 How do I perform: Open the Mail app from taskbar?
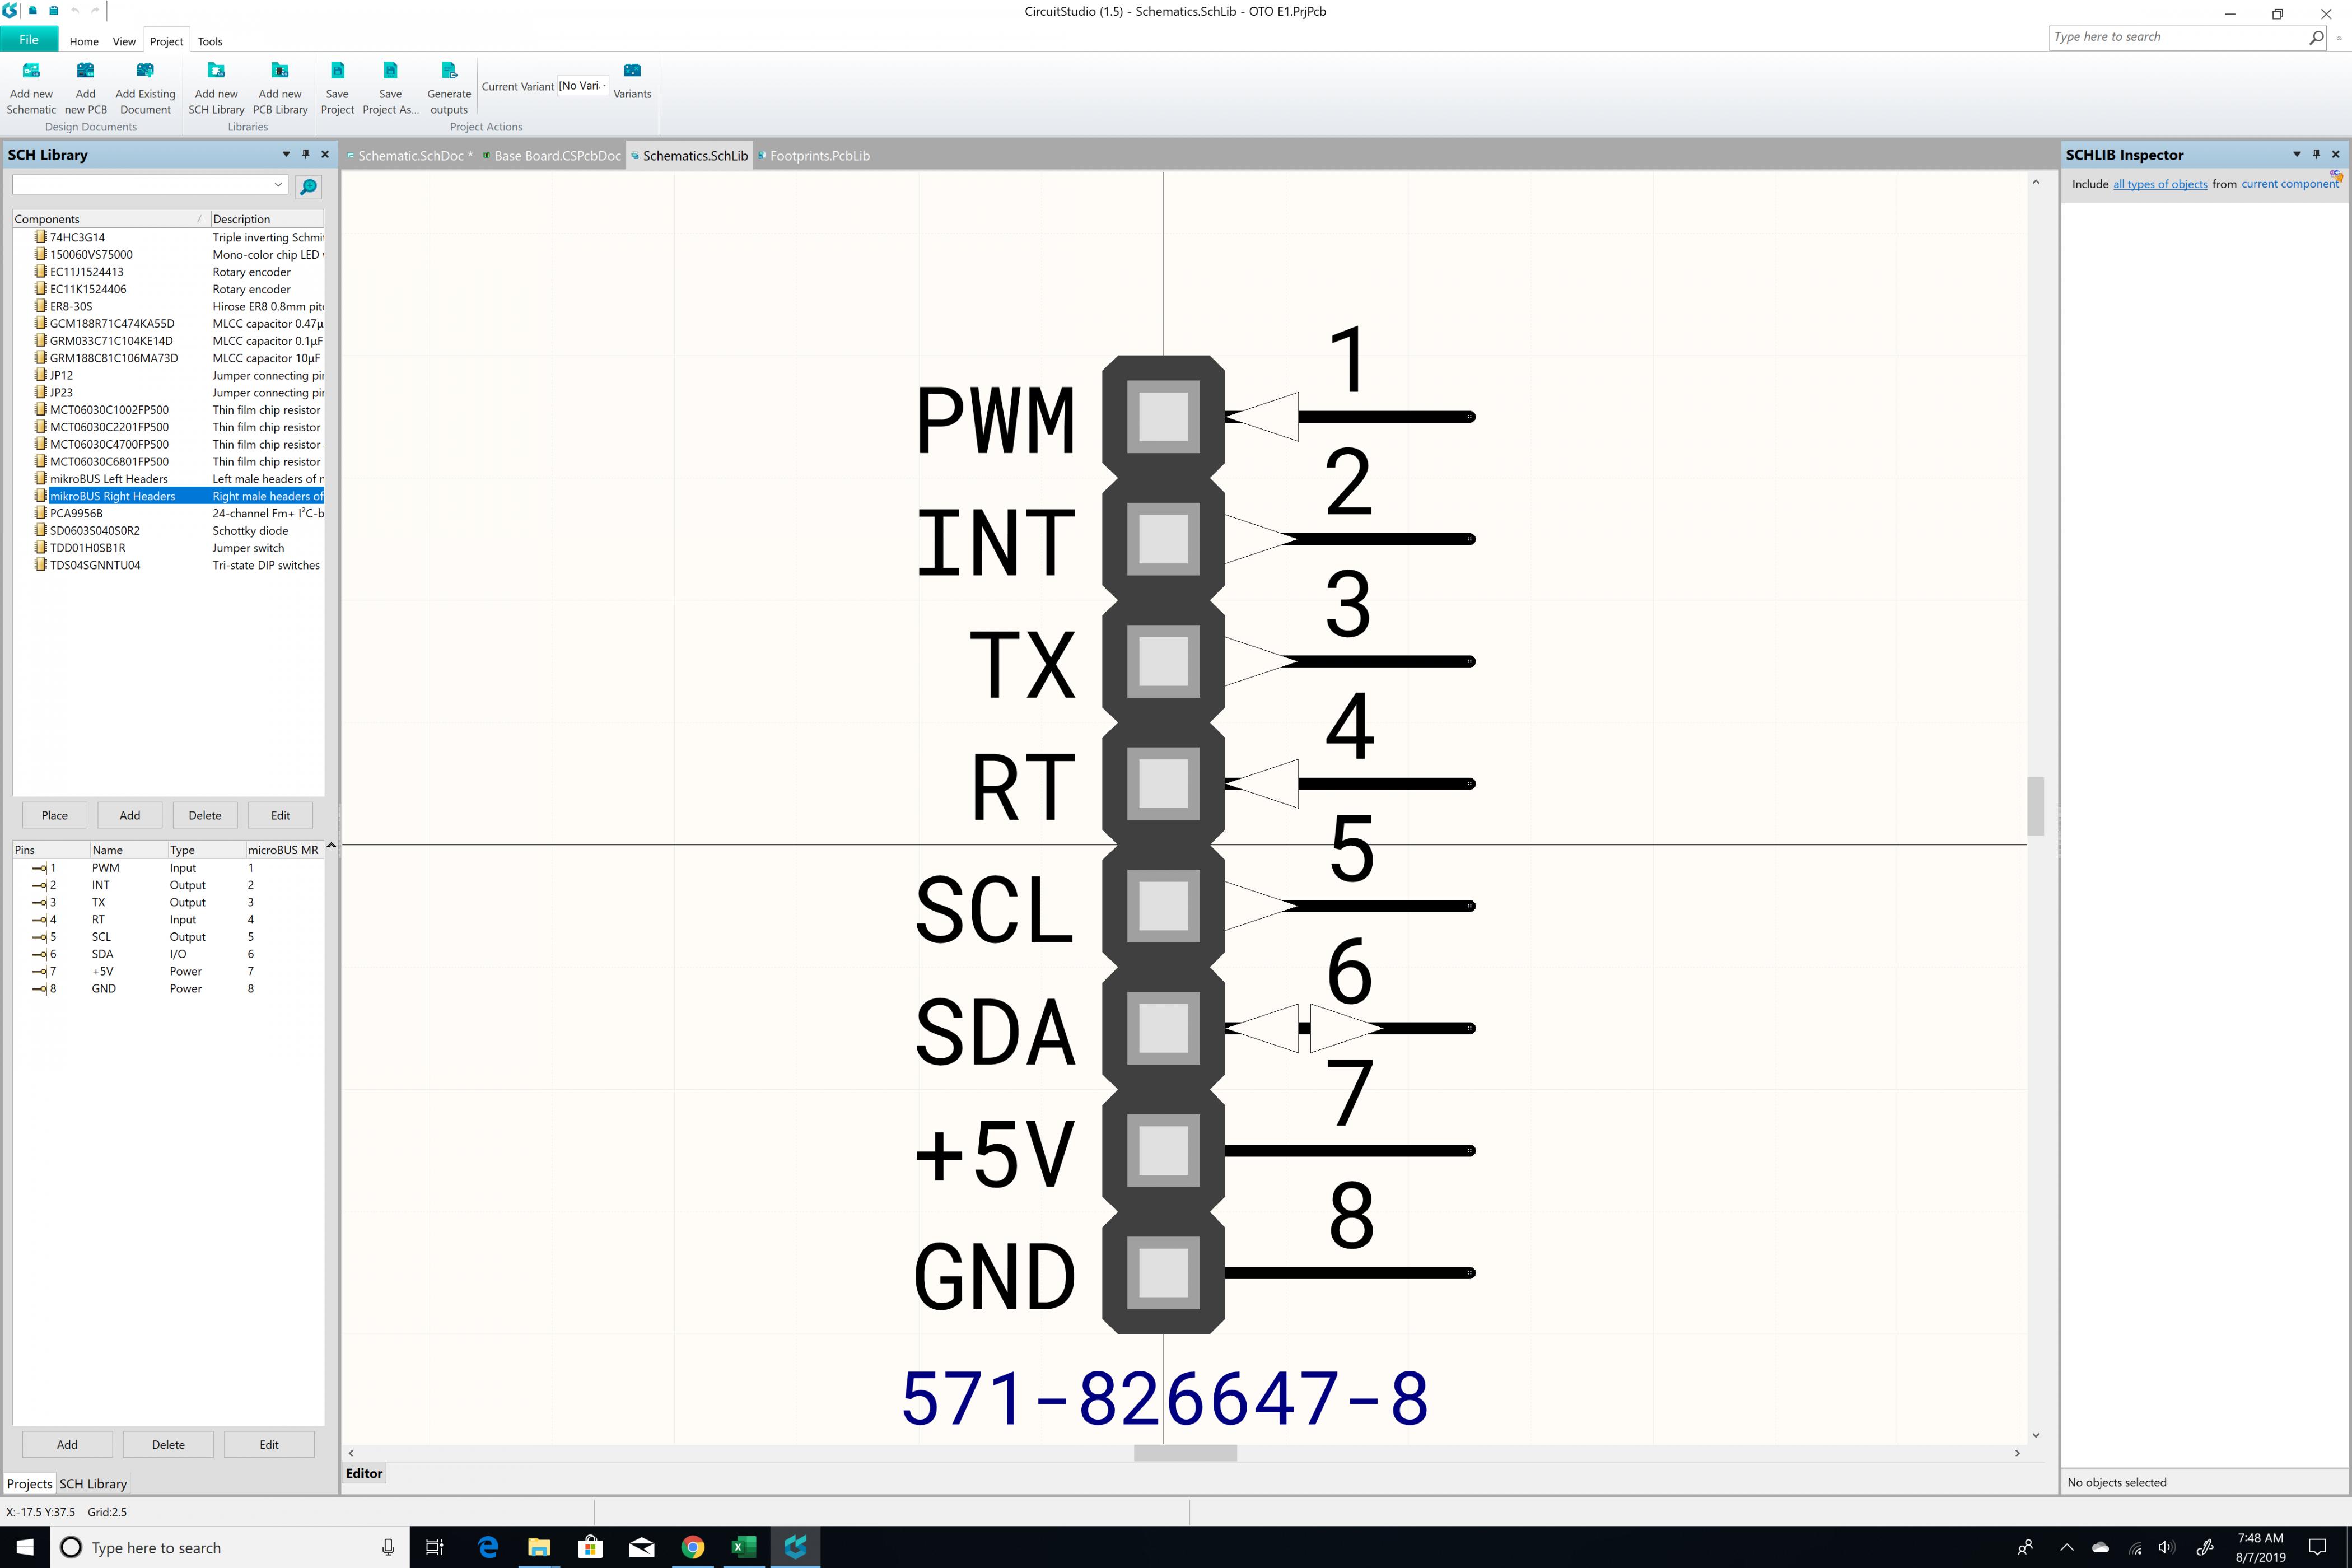(x=641, y=1547)
